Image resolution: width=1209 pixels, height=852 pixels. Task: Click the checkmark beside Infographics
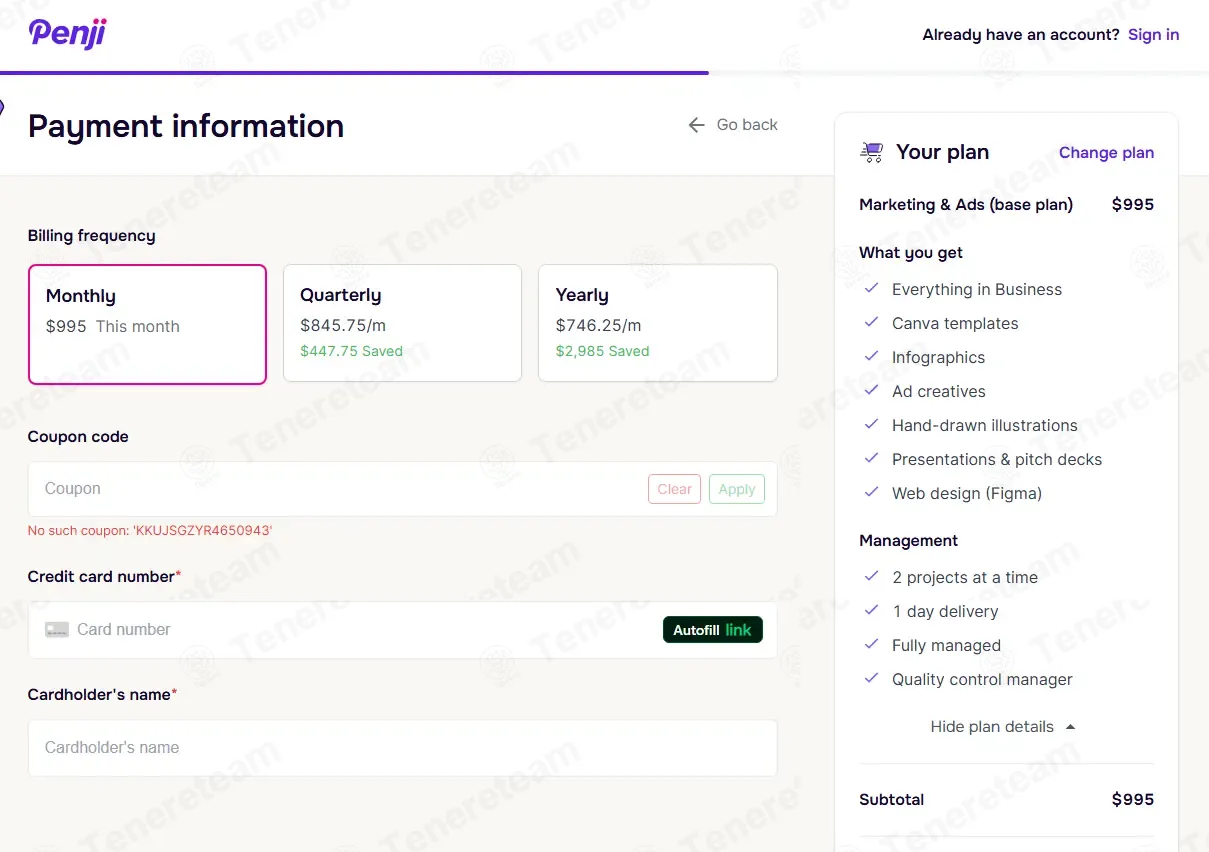click(871, 357)
